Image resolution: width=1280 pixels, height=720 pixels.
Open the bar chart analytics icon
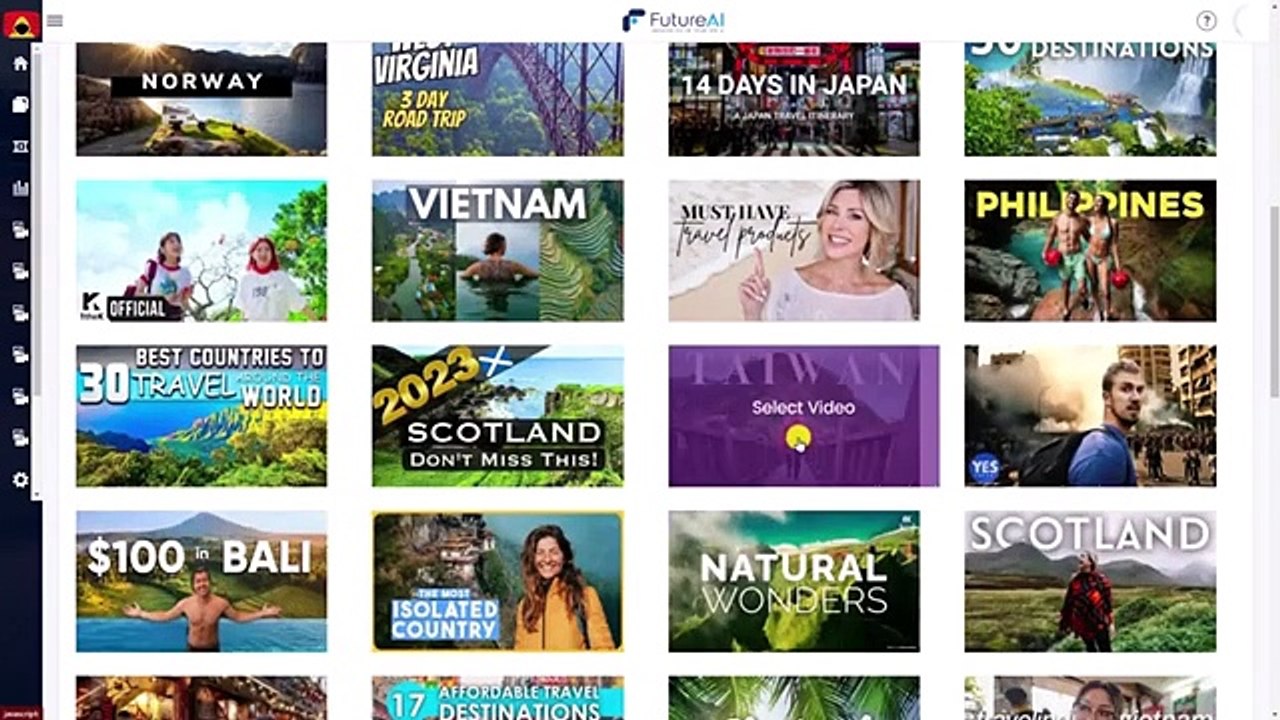click(20, 188)
